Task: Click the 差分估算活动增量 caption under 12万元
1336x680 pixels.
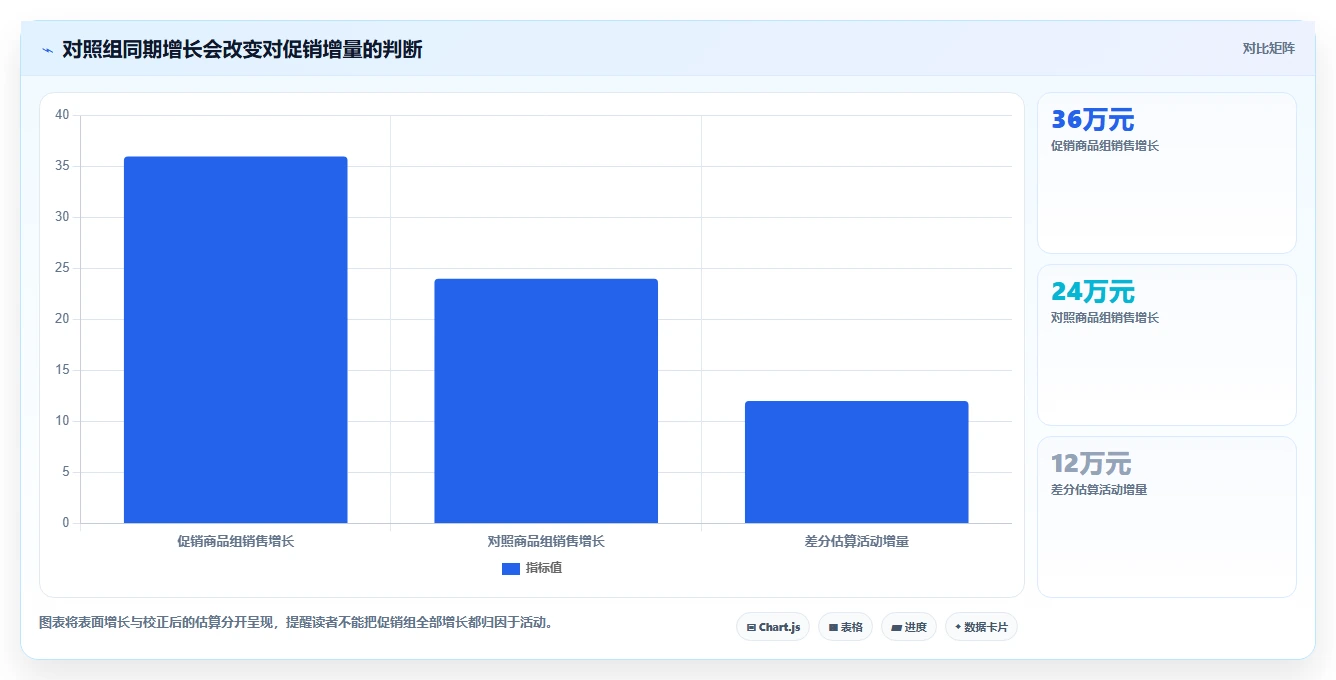Action: point(1099,490)
